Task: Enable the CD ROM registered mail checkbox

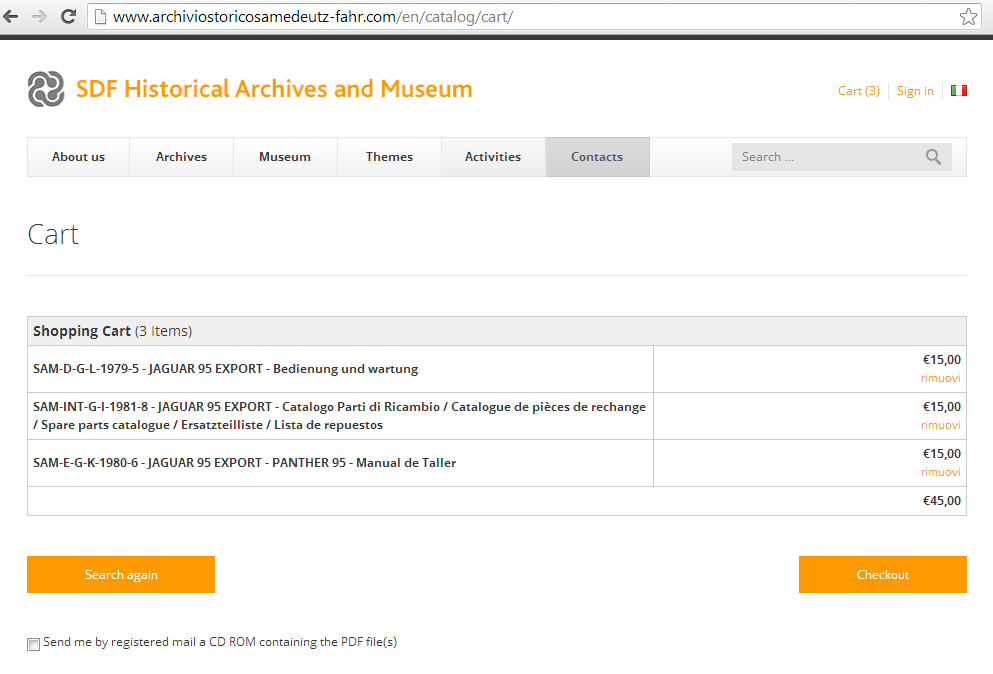Action: click(34, 644)
